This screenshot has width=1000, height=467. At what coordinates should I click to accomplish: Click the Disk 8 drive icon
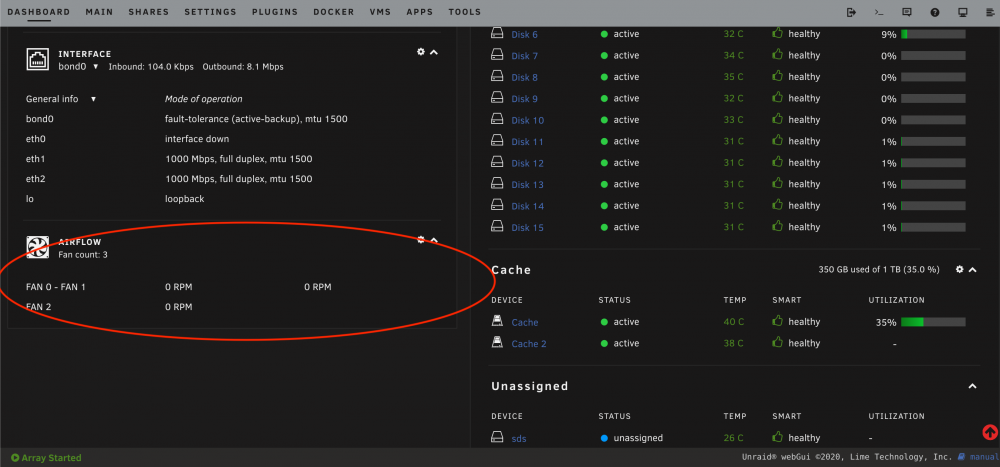pyautogui.click(x=497, y=77)
